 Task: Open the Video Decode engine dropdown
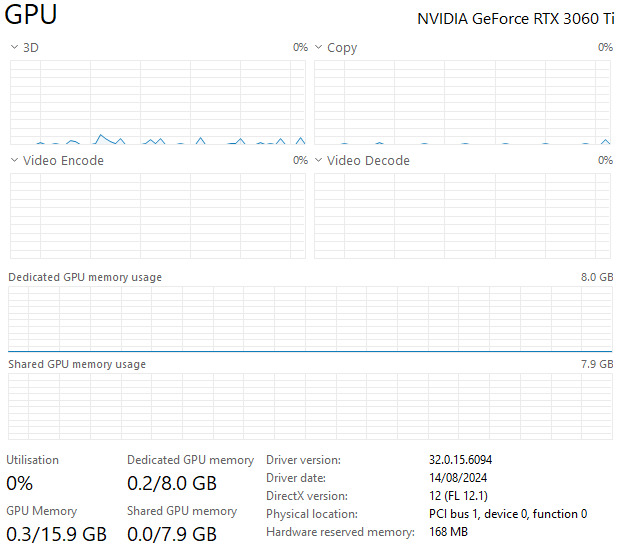pos(319,160)
